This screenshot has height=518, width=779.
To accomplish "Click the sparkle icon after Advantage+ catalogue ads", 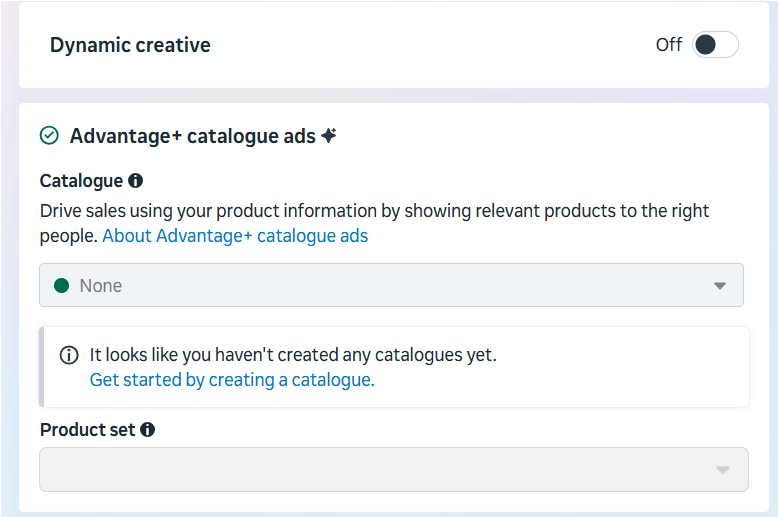I will (329, 135).
